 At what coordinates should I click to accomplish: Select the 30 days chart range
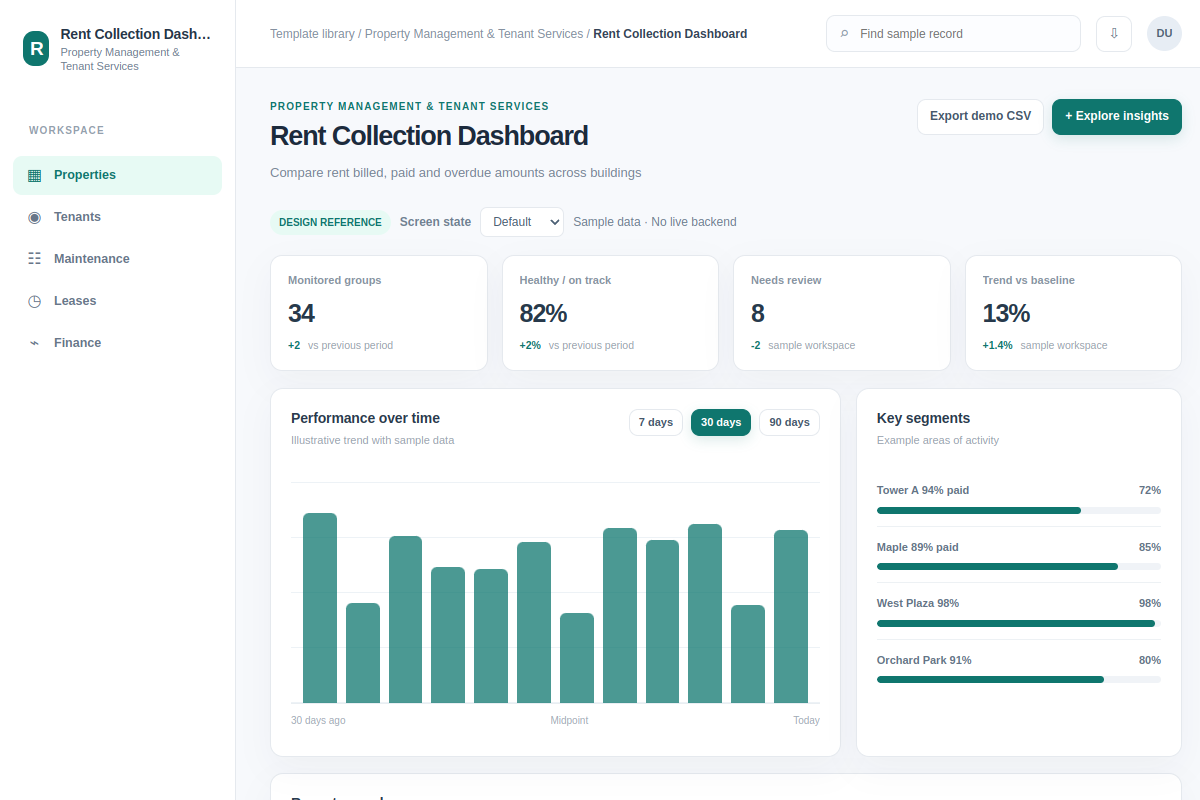coord(721,422)
